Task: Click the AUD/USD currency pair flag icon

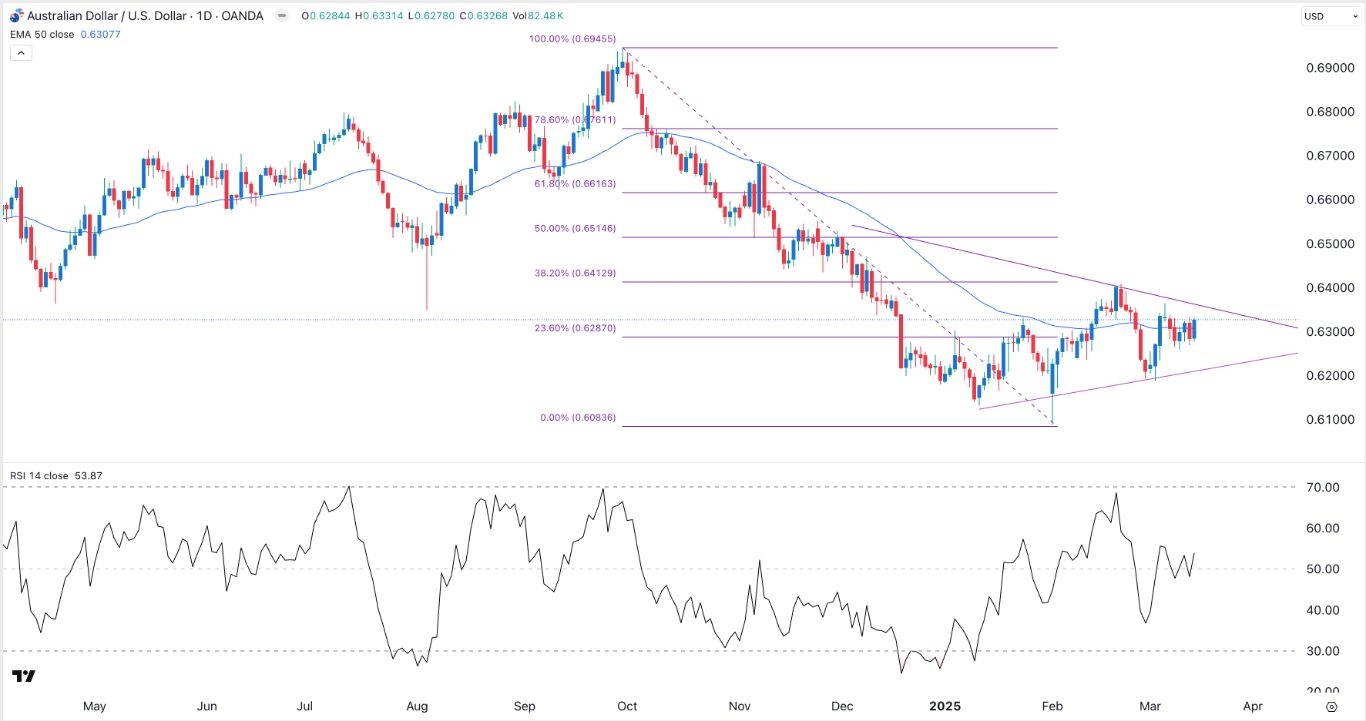Action: [x=15, y=16]
